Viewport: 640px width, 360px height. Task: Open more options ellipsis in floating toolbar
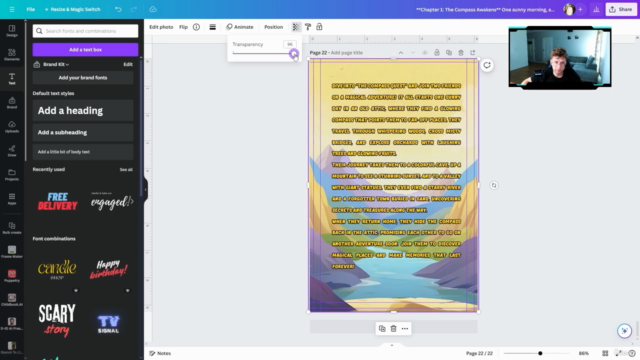405,329
